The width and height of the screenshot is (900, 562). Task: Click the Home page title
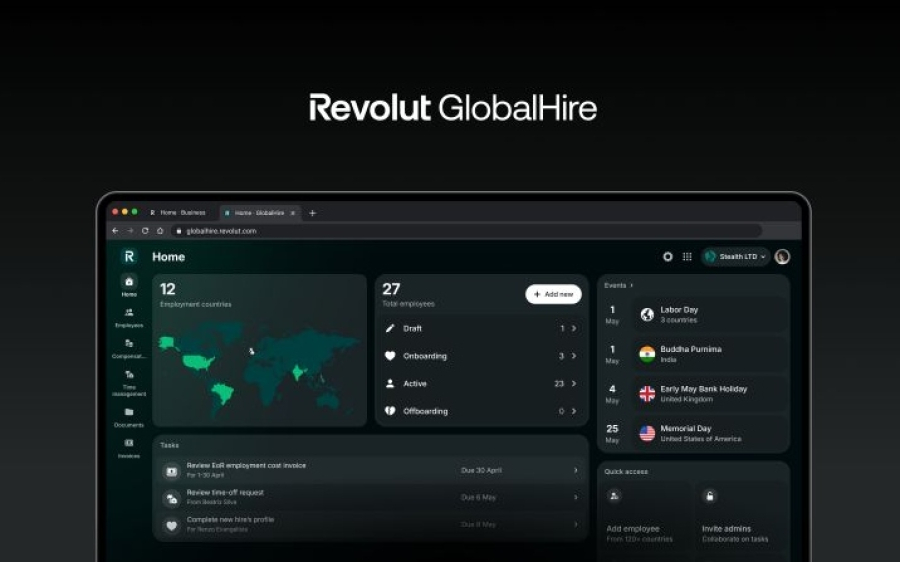coord(168,257)
